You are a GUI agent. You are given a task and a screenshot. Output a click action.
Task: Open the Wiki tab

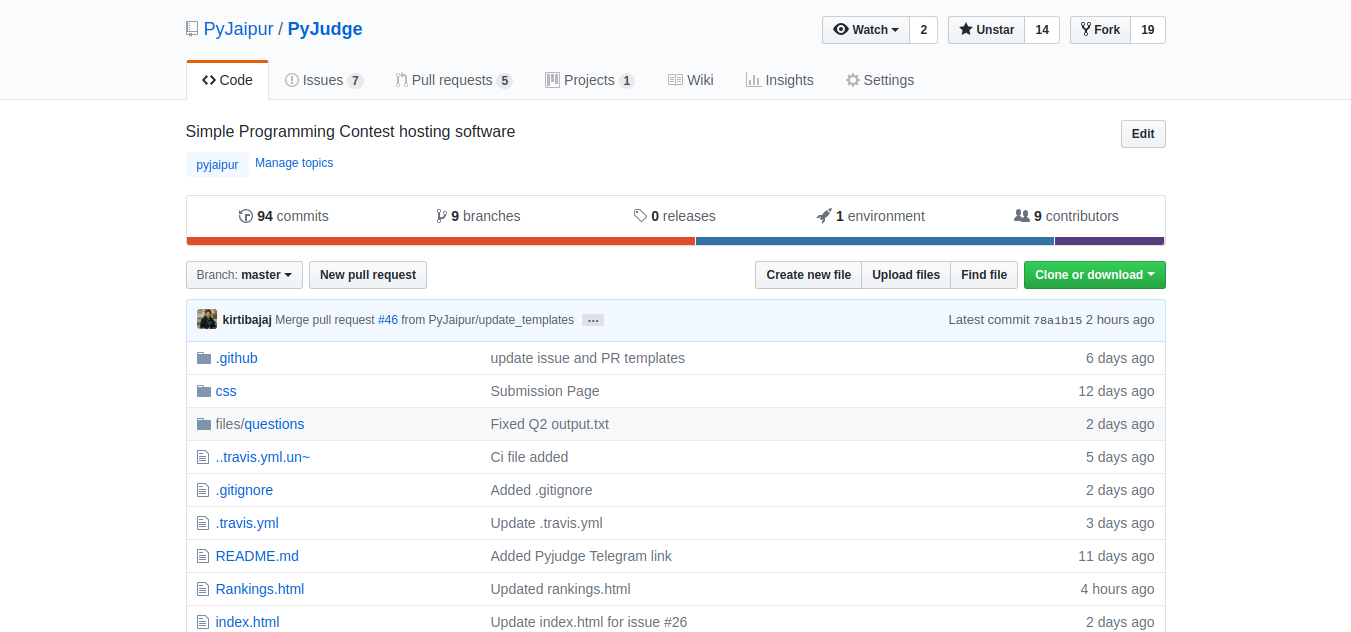point(691,80)
